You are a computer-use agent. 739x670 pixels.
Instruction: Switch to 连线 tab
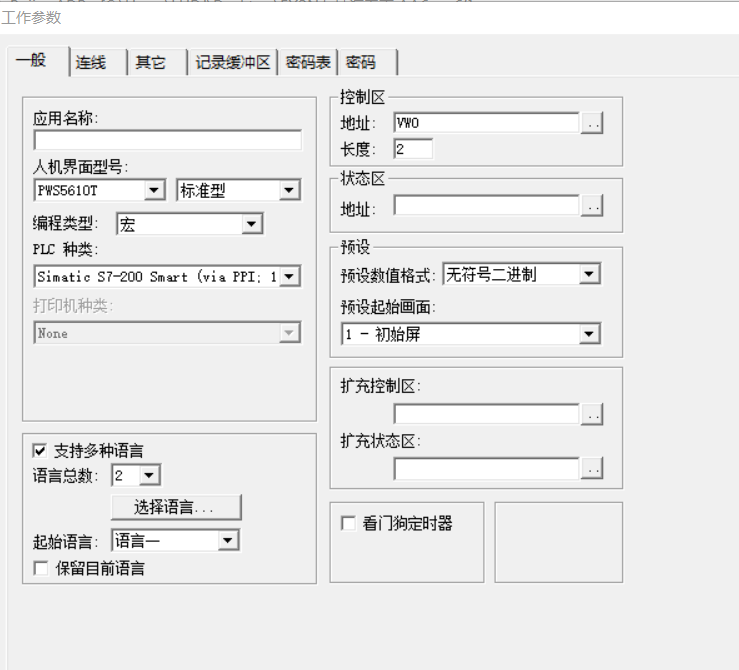(92, 62)
